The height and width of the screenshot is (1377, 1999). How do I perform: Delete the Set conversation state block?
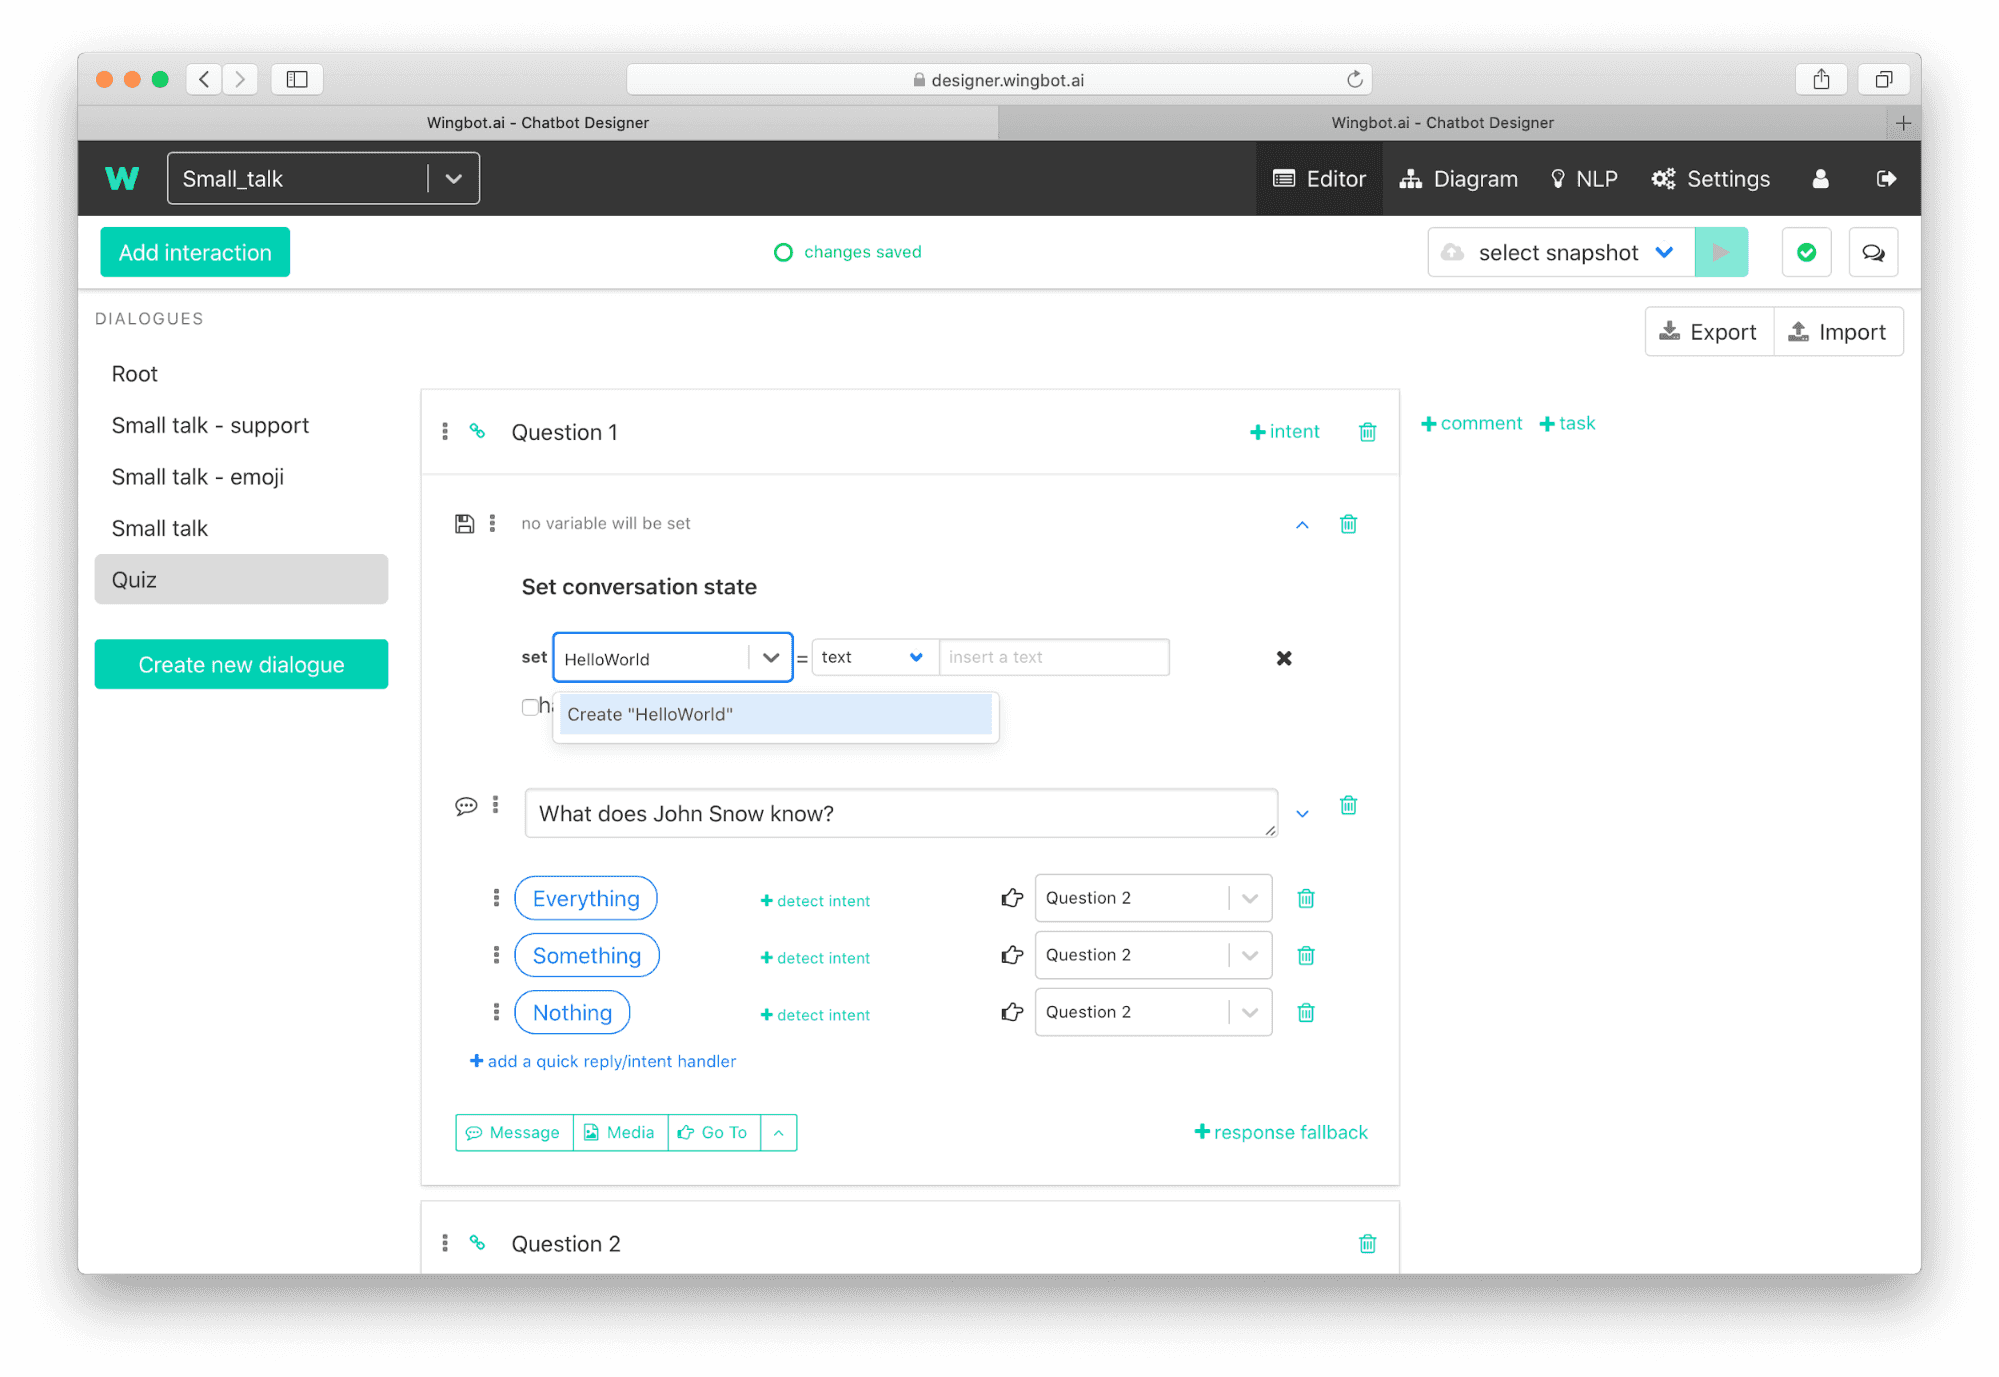[1348, 524]
